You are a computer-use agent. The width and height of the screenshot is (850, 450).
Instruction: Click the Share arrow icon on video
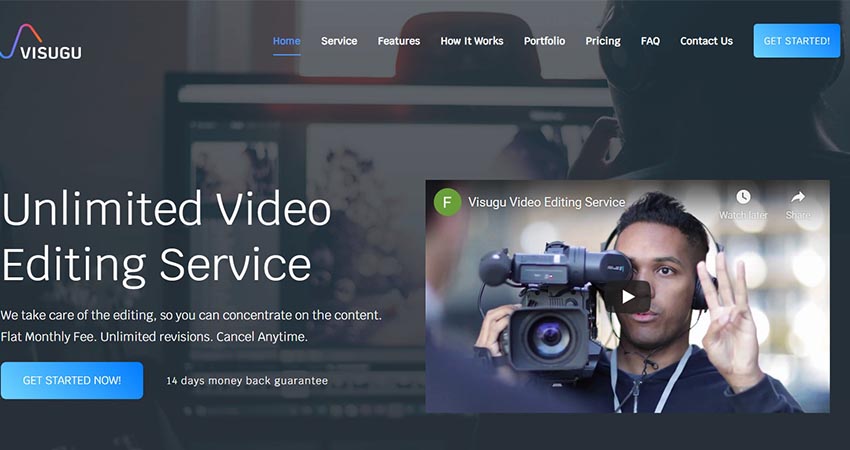798,197
